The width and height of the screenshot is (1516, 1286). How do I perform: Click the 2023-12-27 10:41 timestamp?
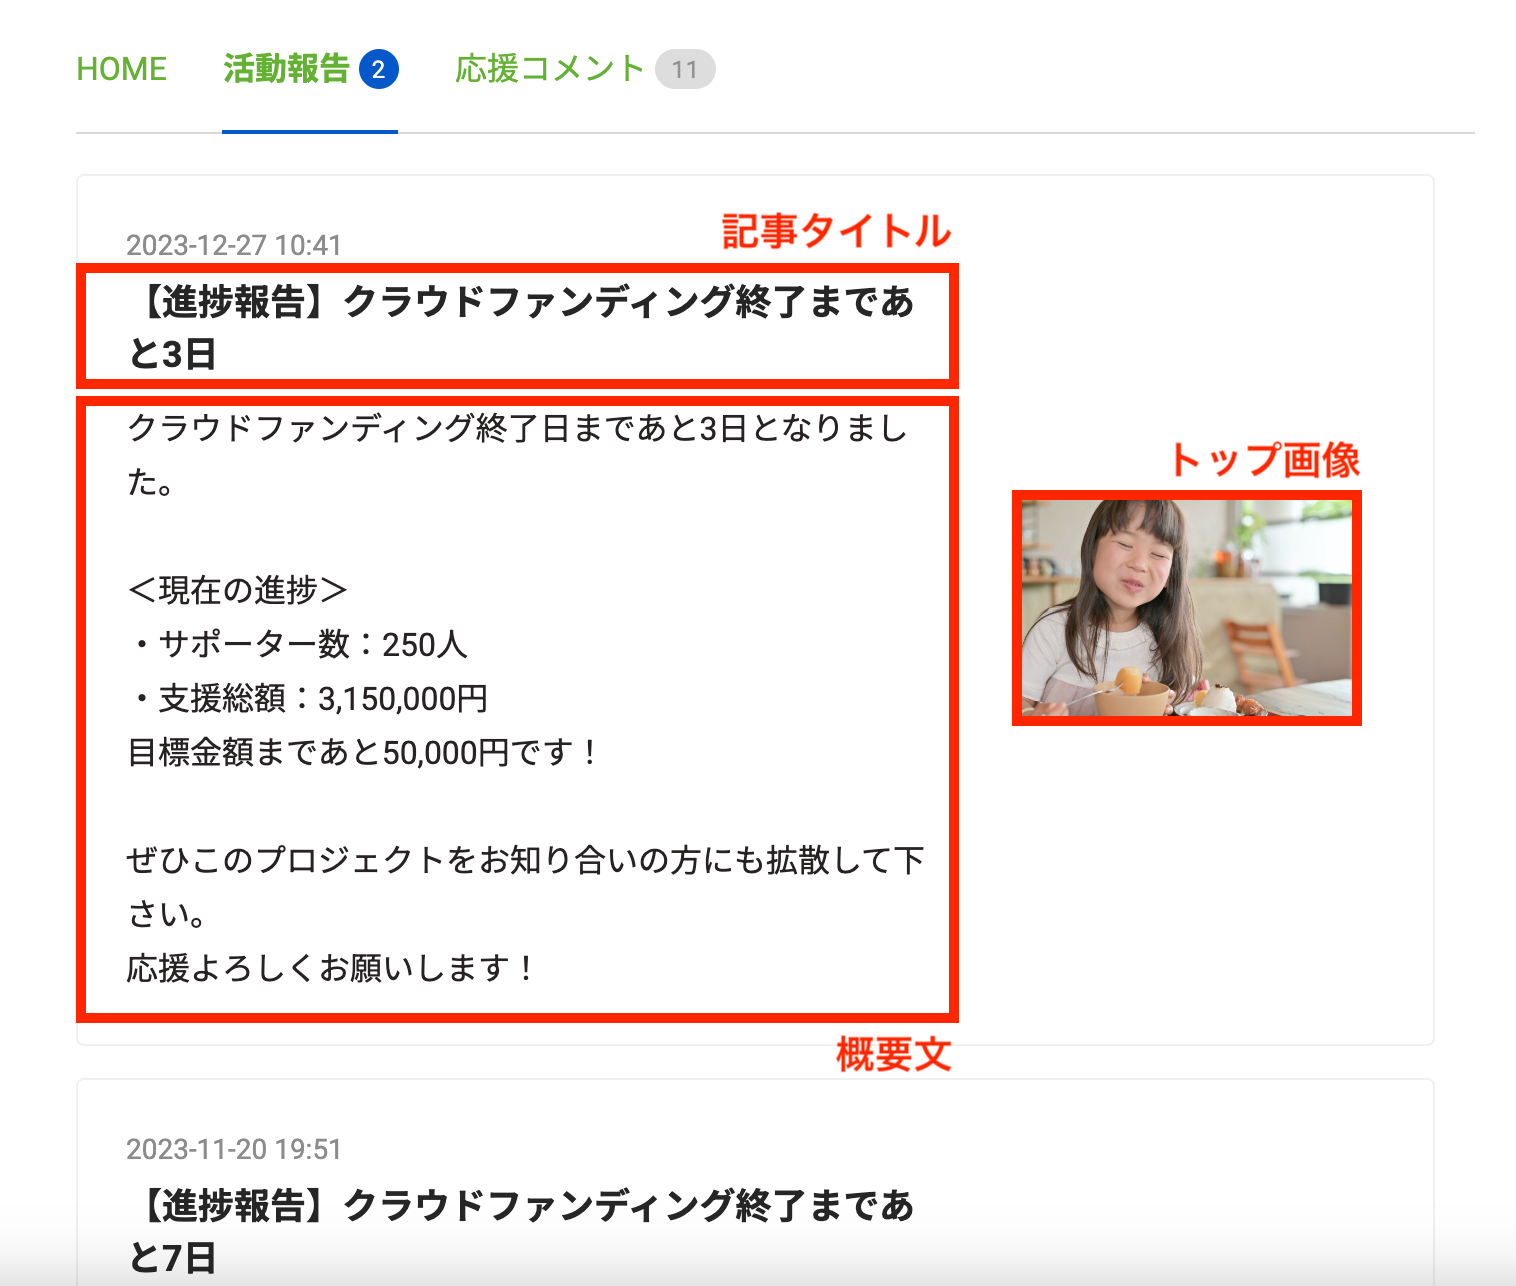click(234, 245)
